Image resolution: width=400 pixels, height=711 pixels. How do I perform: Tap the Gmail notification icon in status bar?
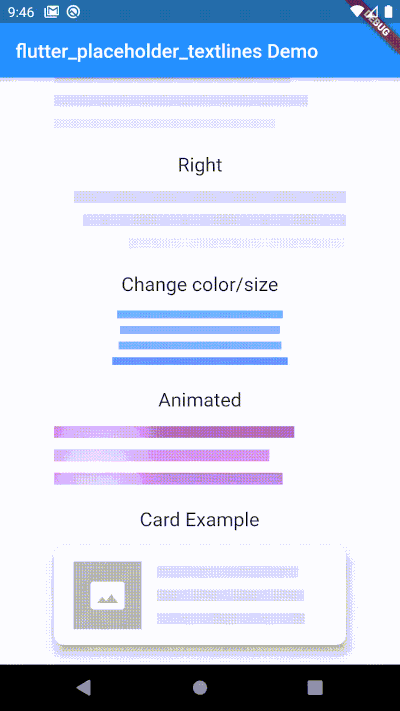coord(51,12)
